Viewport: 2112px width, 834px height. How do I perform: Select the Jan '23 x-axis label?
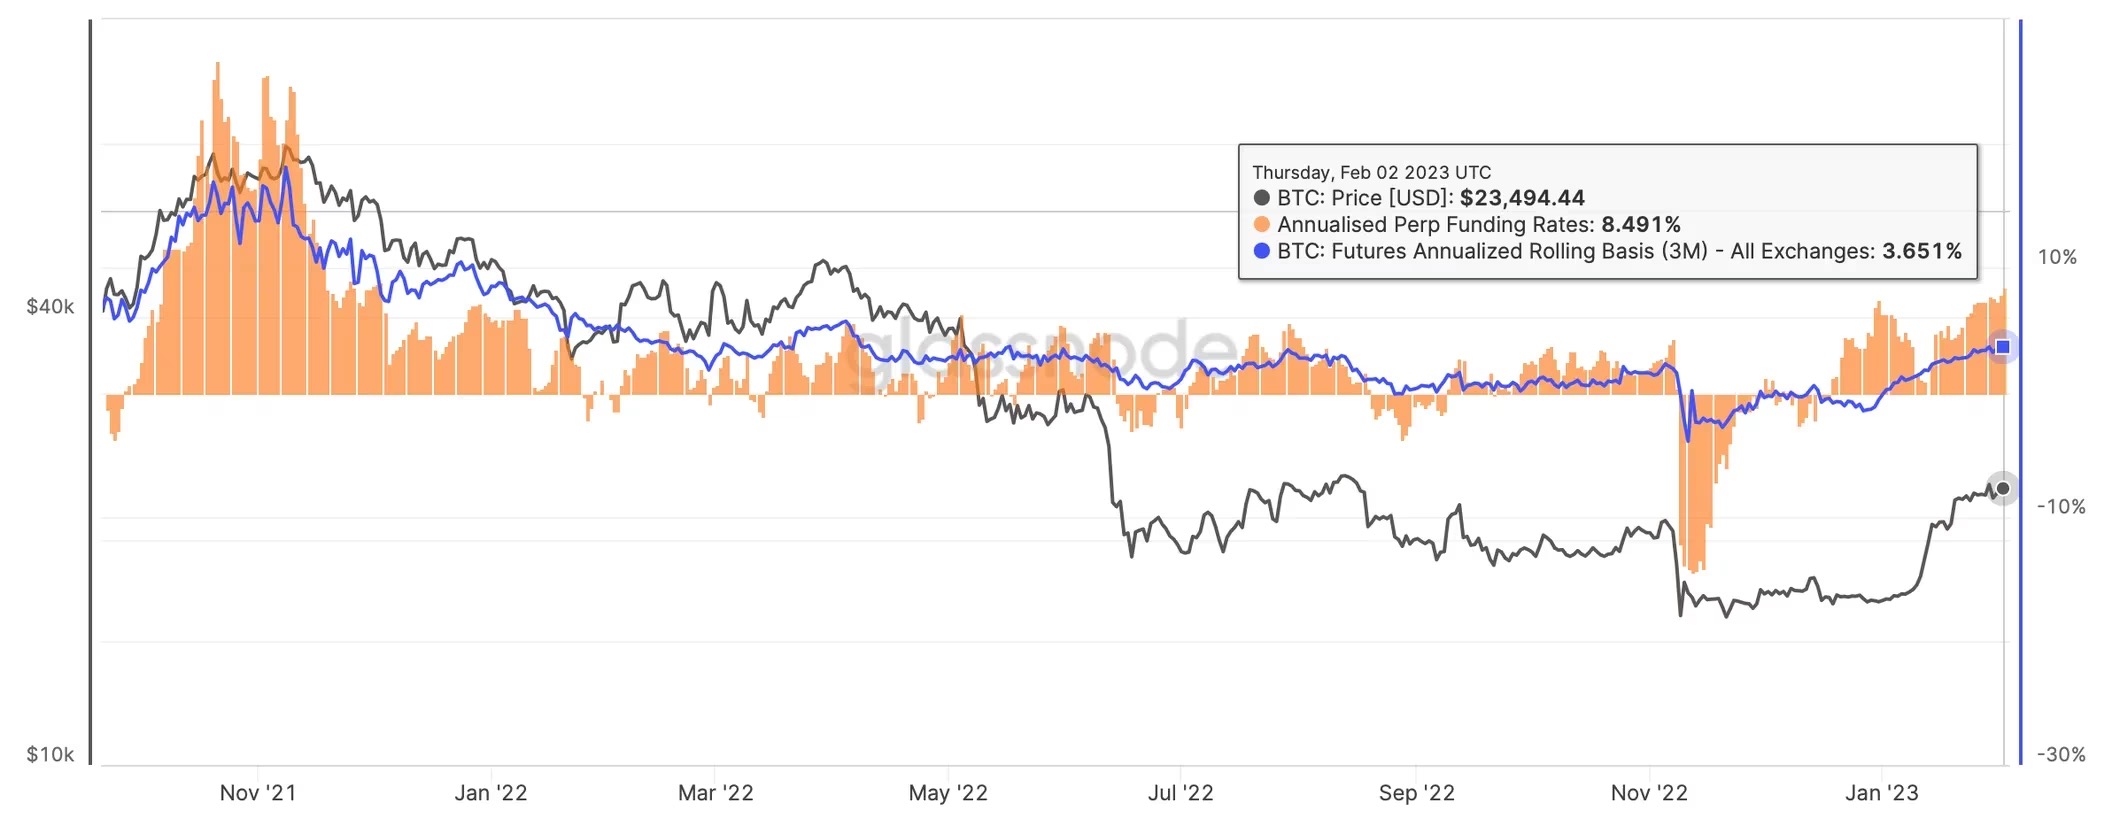pos(1882,793)
